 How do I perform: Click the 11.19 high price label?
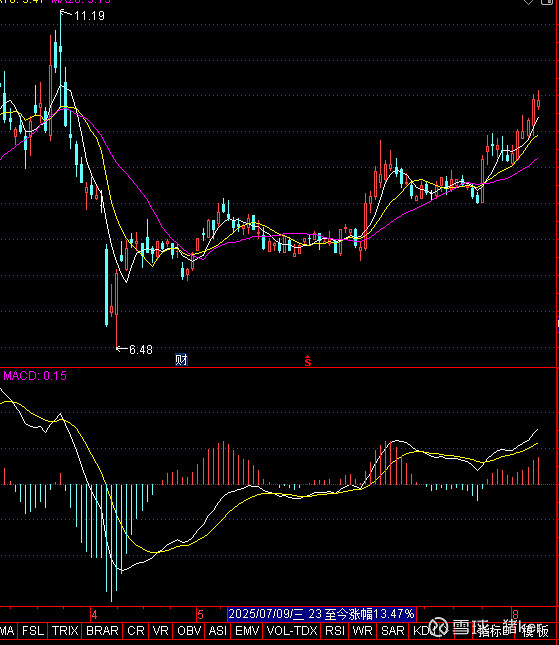(x=90, y=16)
